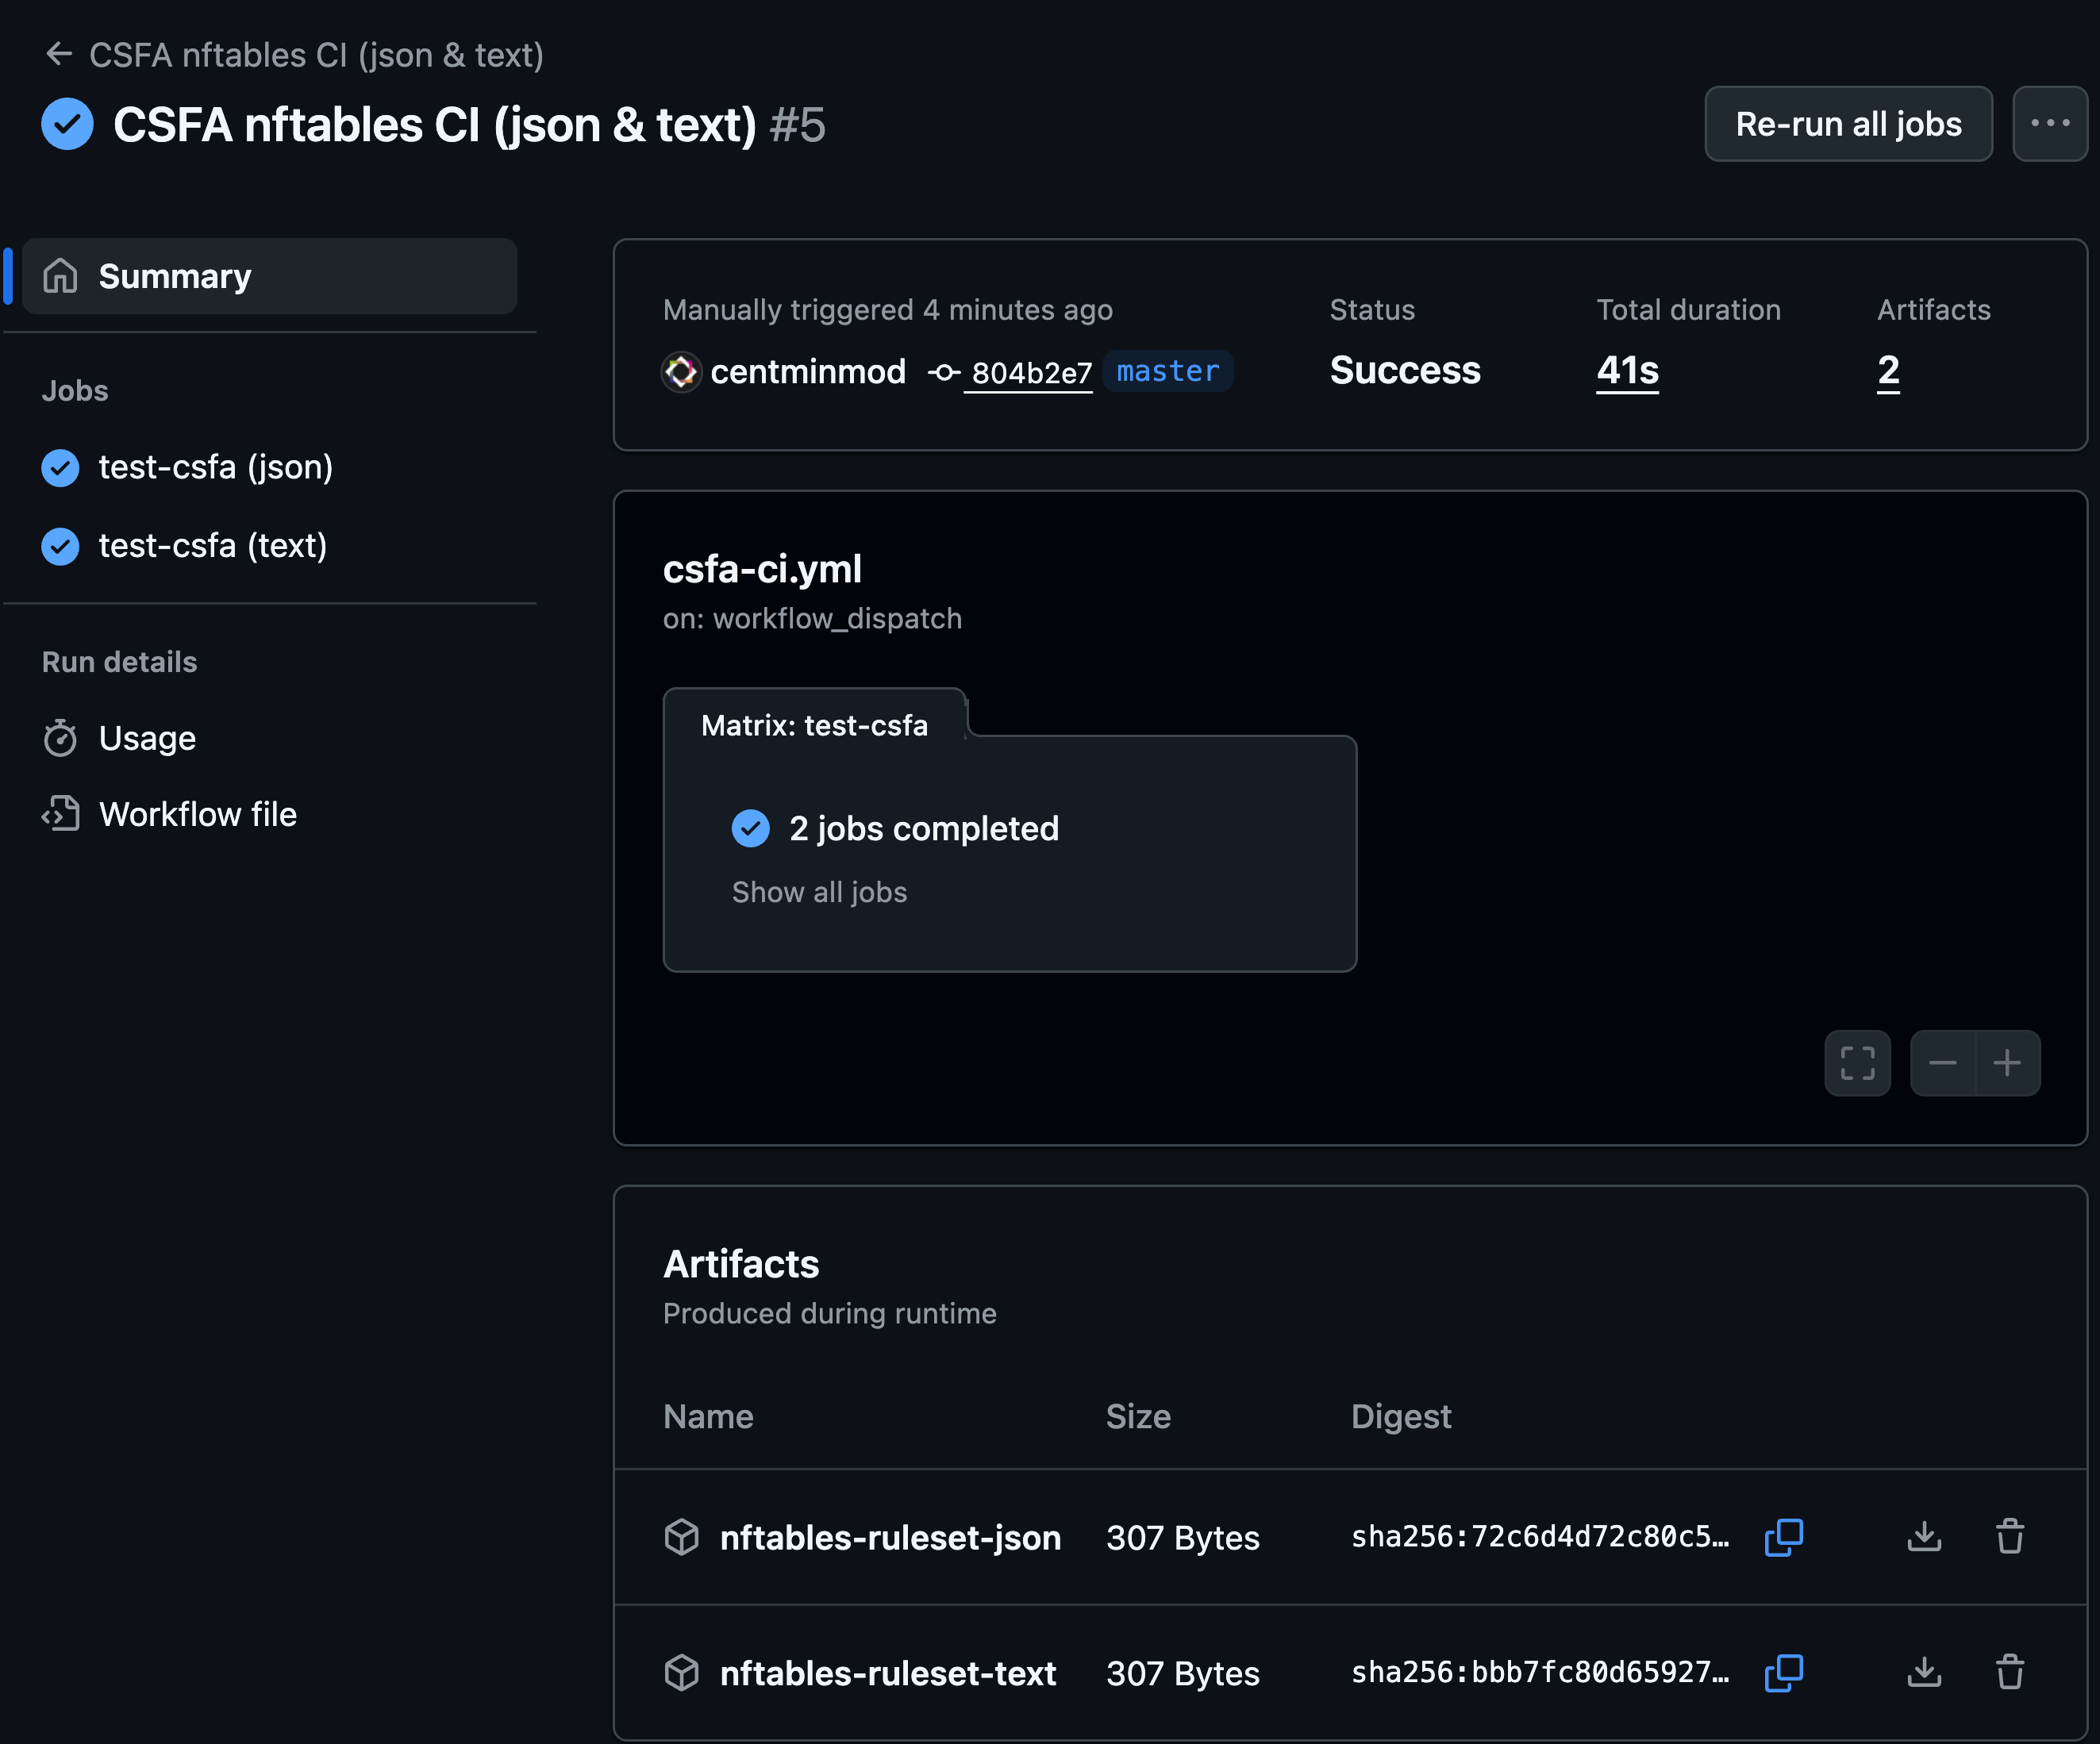Click the 2 jobs completed text
Screen dimensions: 2100x1744
[924, 828]
